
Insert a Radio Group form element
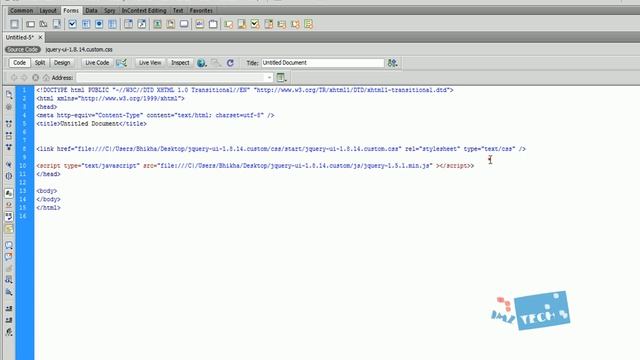112,24
